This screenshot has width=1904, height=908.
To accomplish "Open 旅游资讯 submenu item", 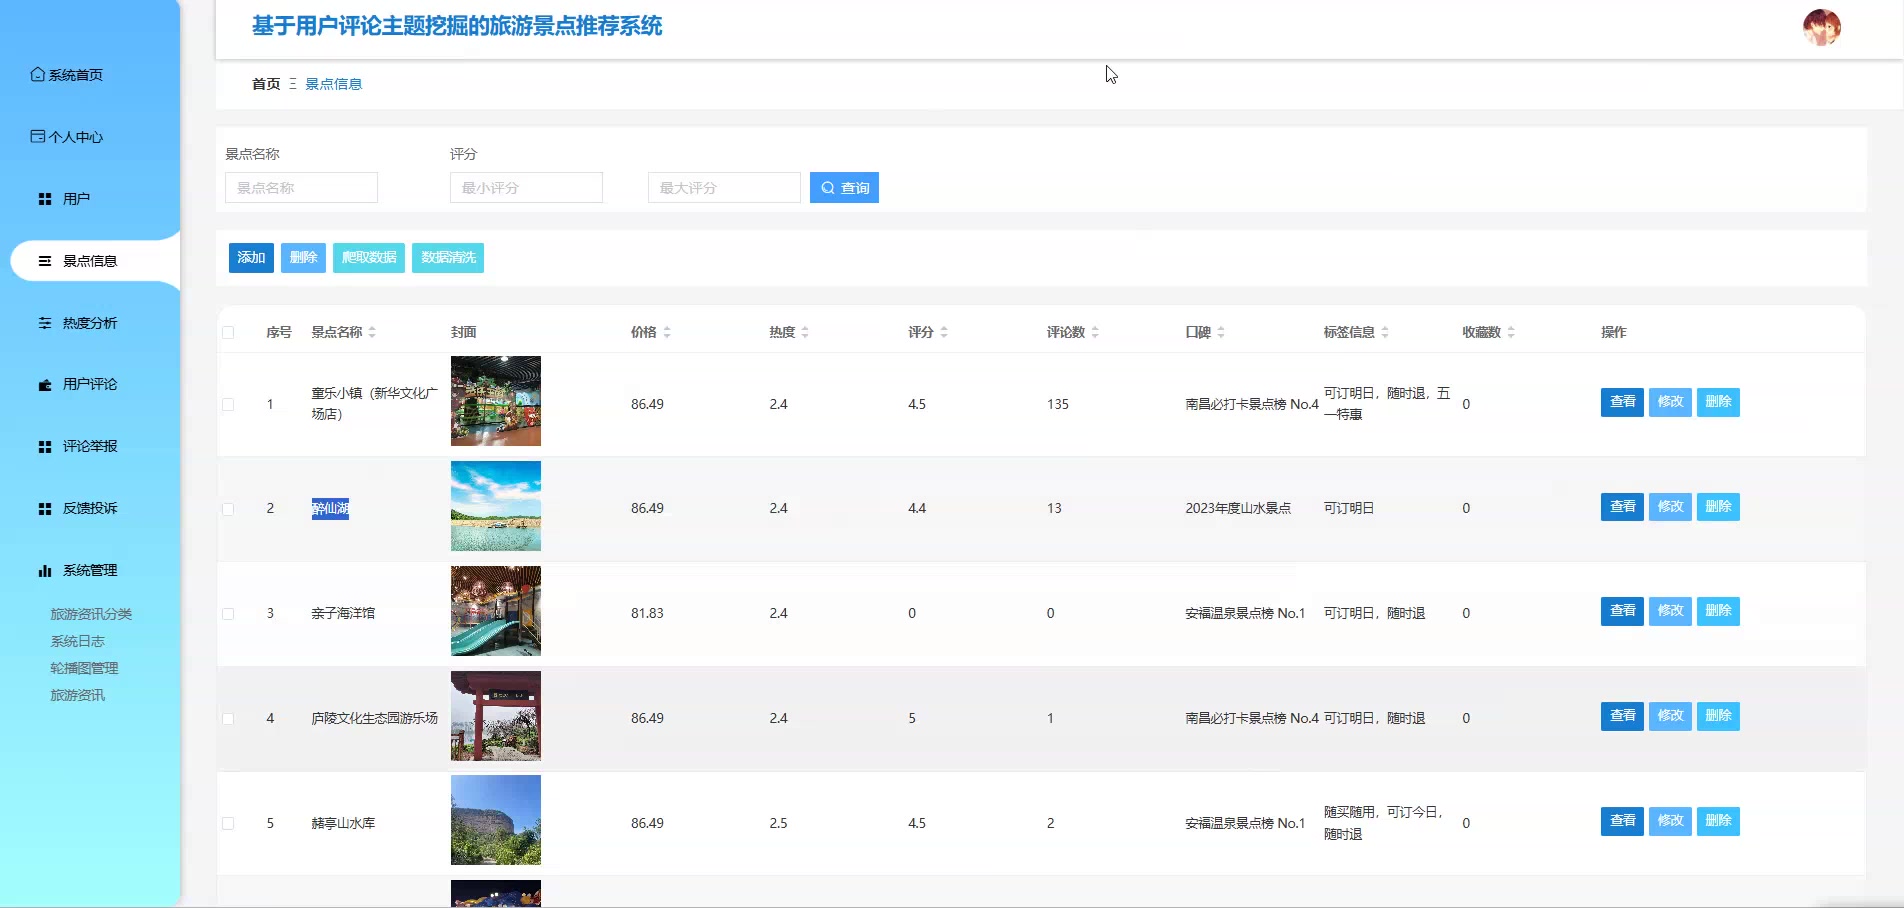I will click(x=77, y=695).
